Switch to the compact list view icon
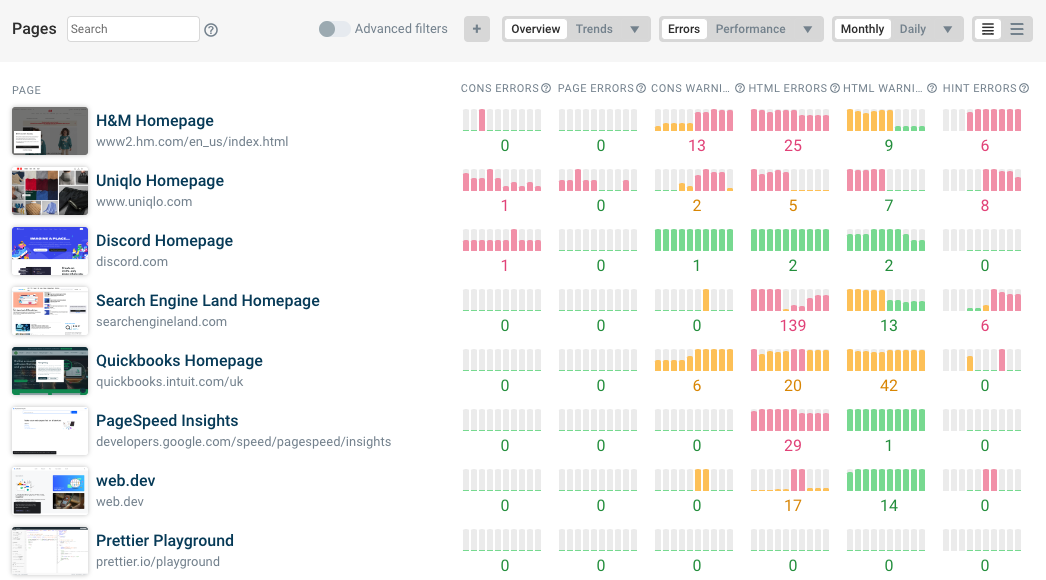 click(987, 29)
